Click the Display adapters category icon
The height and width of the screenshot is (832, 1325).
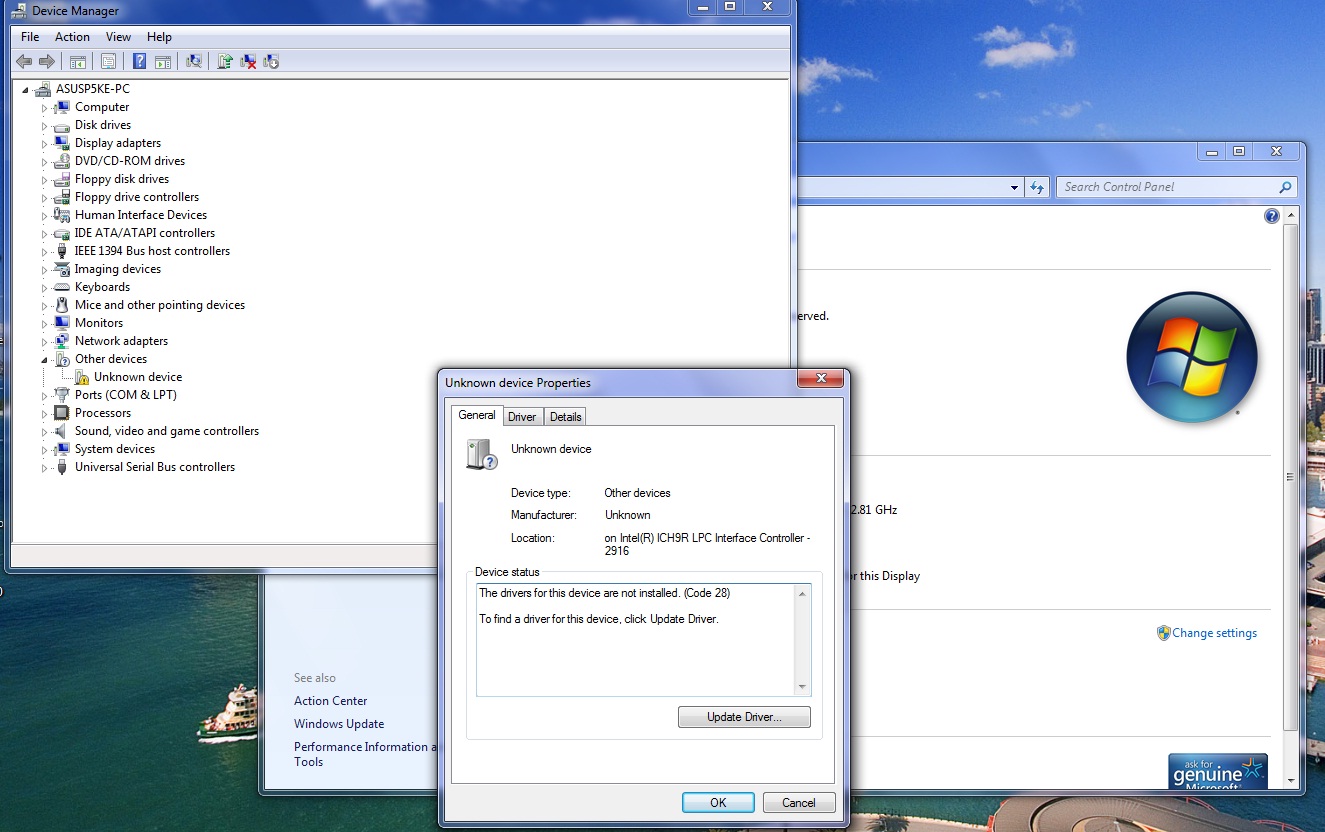(x=62, y=143)
